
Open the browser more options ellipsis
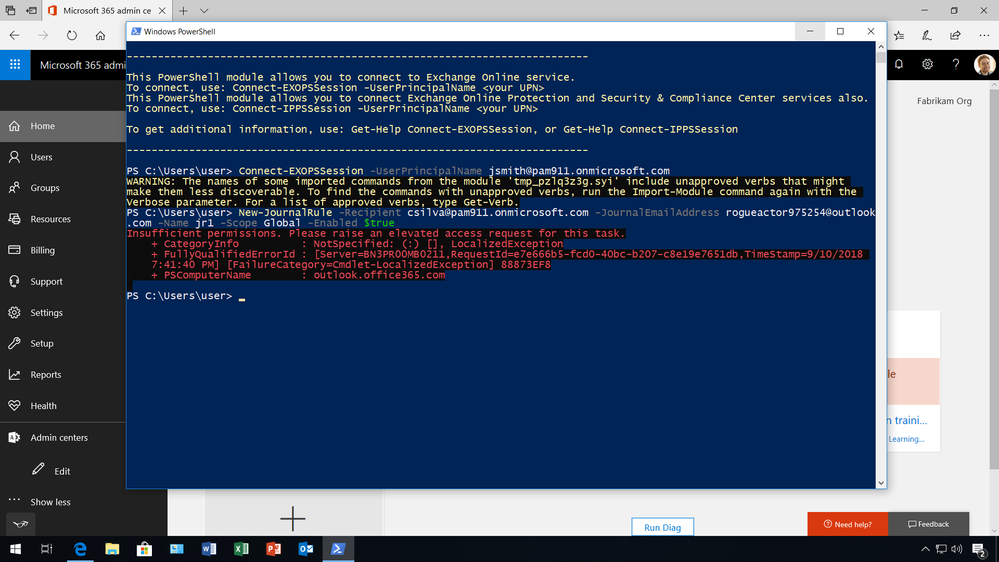point(984,36)
